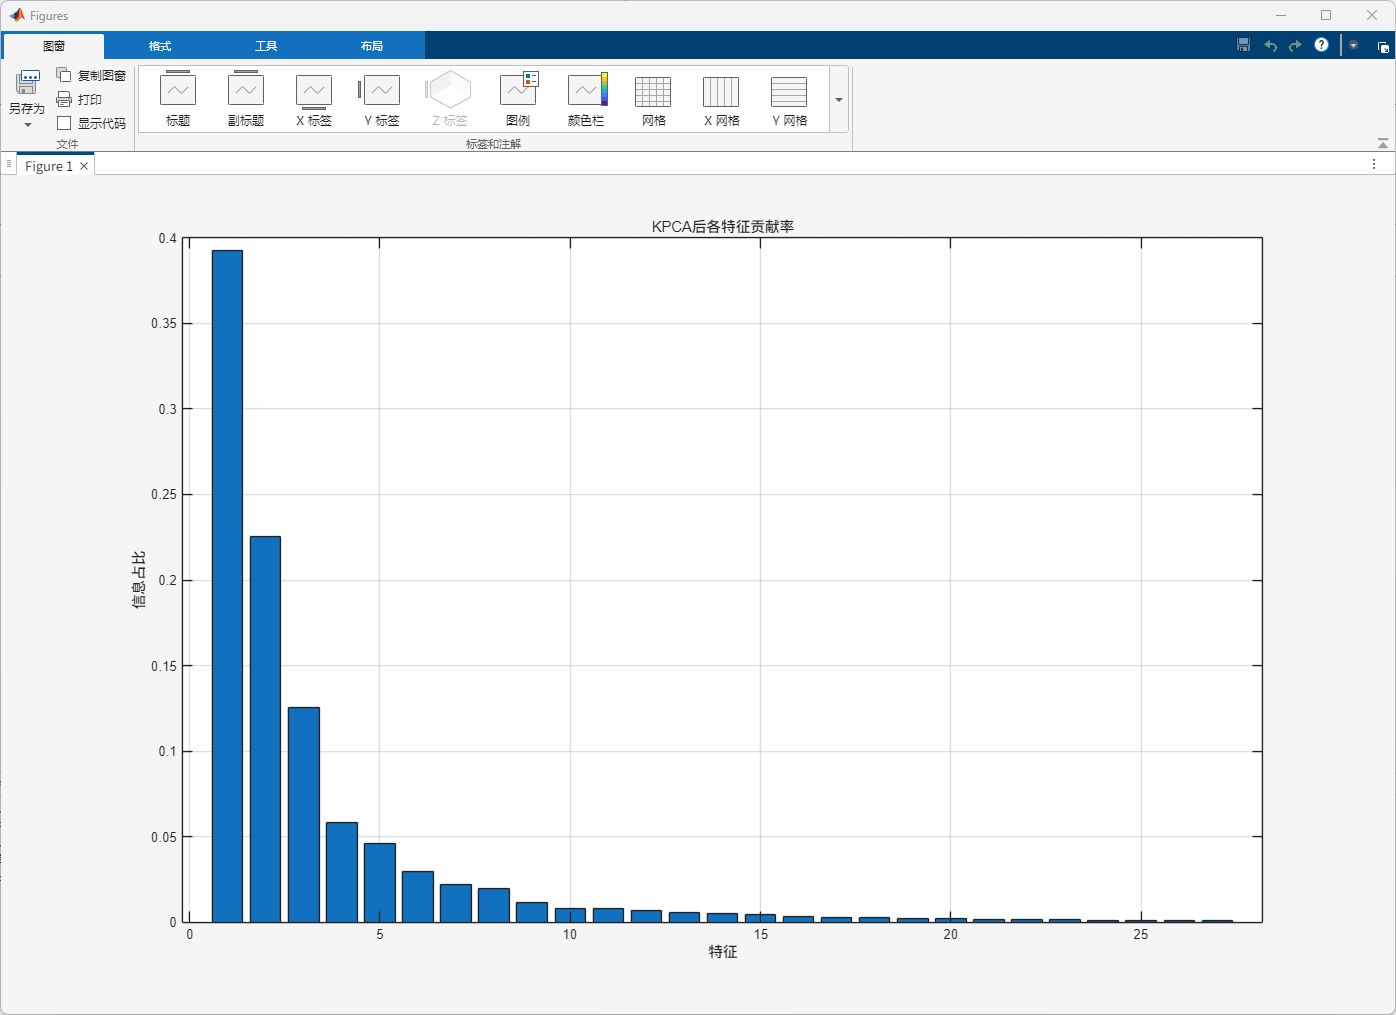Click the 打印 print button
1396x1015 pixels.
point(79,99)
